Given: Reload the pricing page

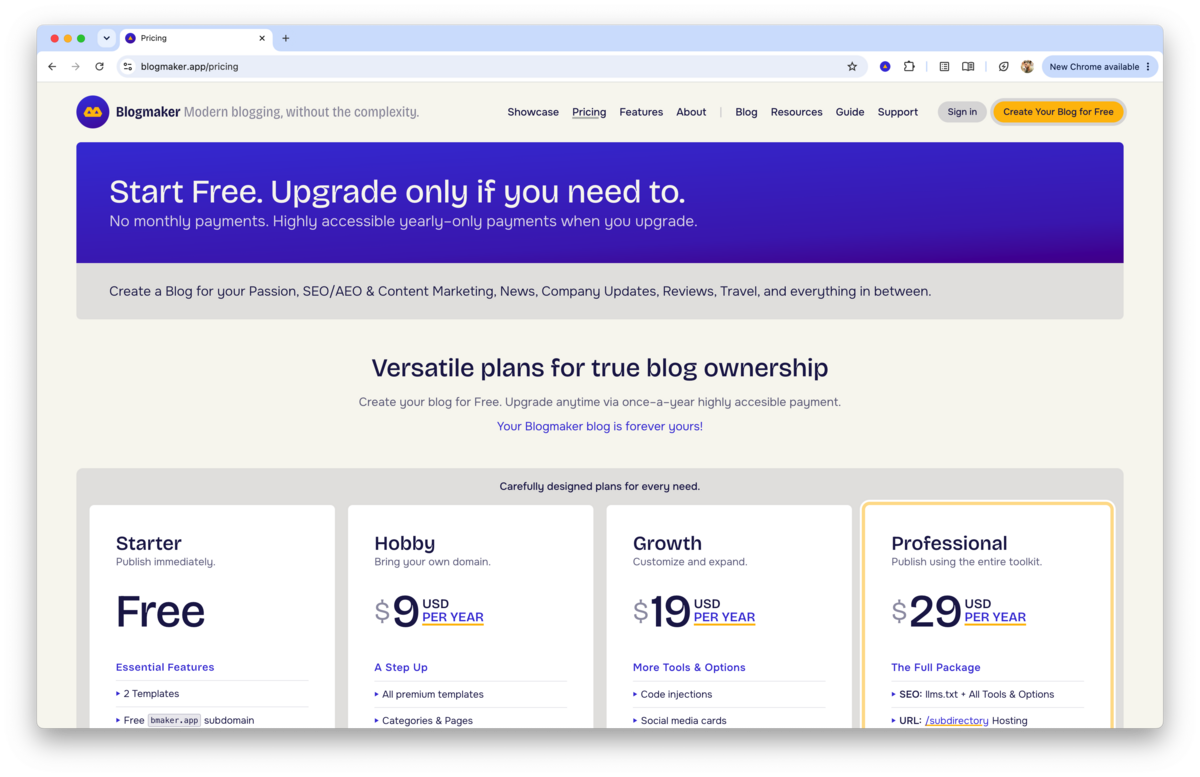Looking at the screenshot, I should (x=99, y=67).
